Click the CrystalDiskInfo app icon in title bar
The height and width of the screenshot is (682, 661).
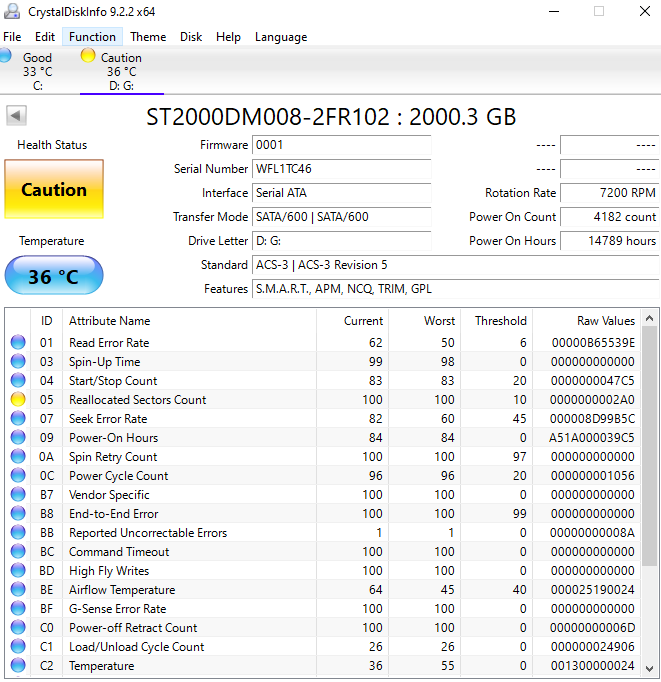point(12,12)
